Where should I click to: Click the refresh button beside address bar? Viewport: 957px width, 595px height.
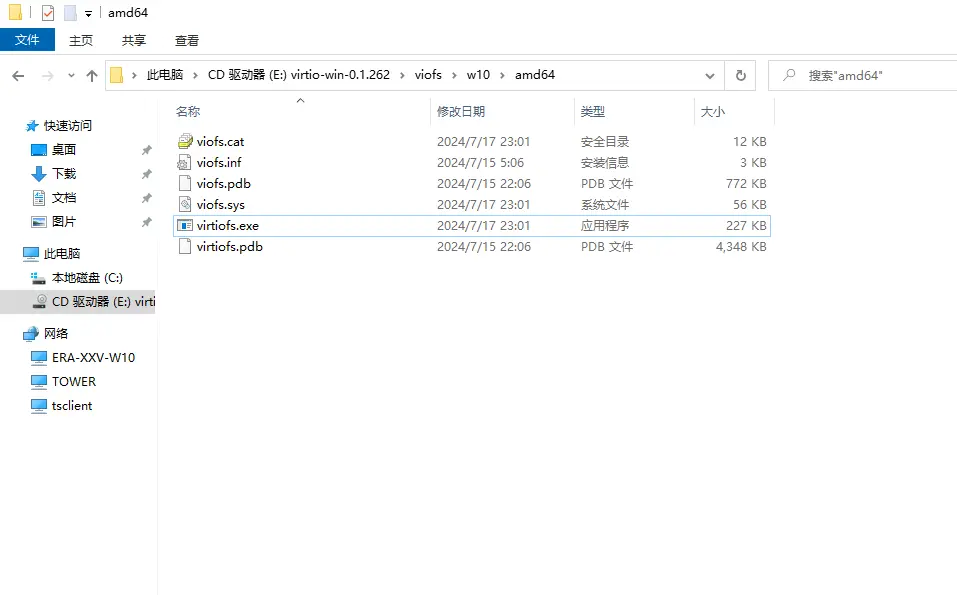tap(740, 75)
